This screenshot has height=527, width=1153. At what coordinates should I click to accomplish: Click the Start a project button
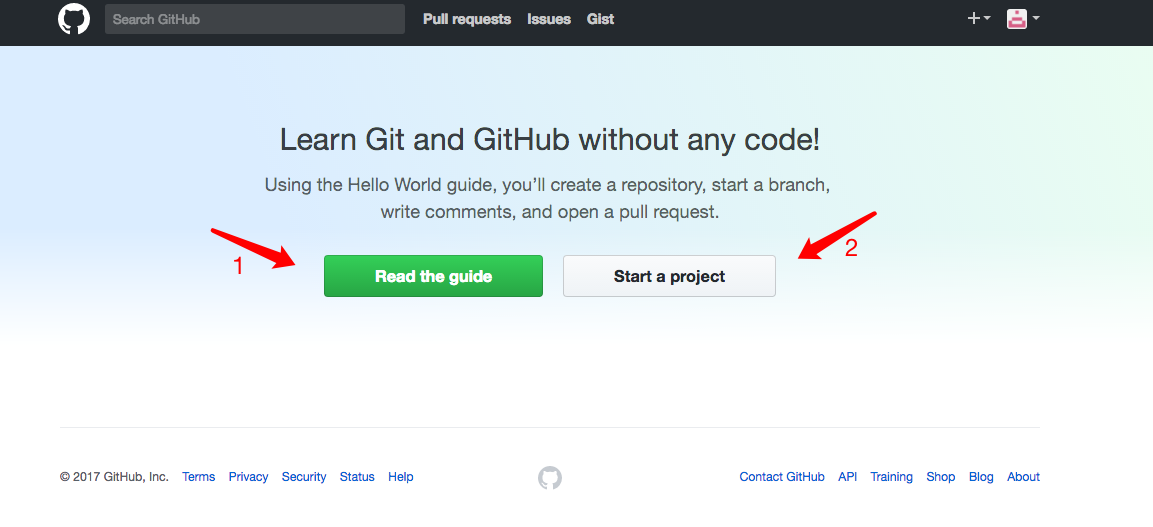tap(669, 276)
